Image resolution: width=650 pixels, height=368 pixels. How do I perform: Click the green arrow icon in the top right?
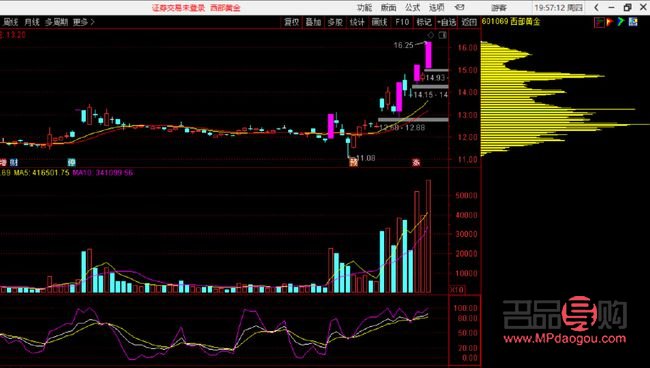[x=621, y=22]
